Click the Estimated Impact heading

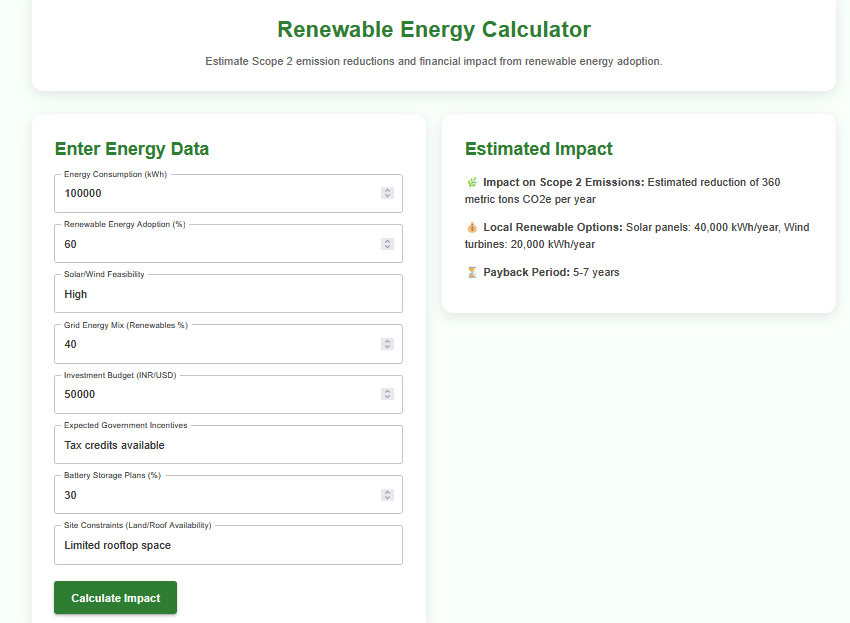pyautogui.click(x=539, y=149)
